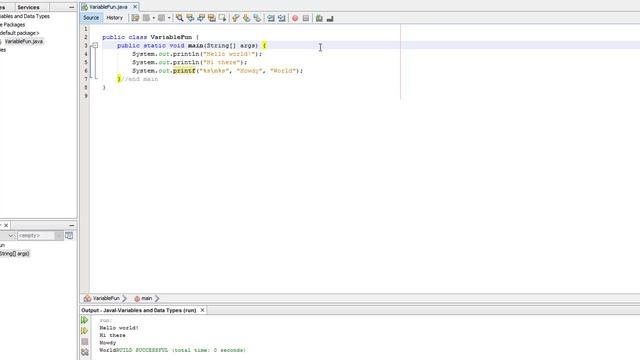Viewport: 640px width, 360px height.
Task: Click the //end main comment
Action: (x=140, y=79)
